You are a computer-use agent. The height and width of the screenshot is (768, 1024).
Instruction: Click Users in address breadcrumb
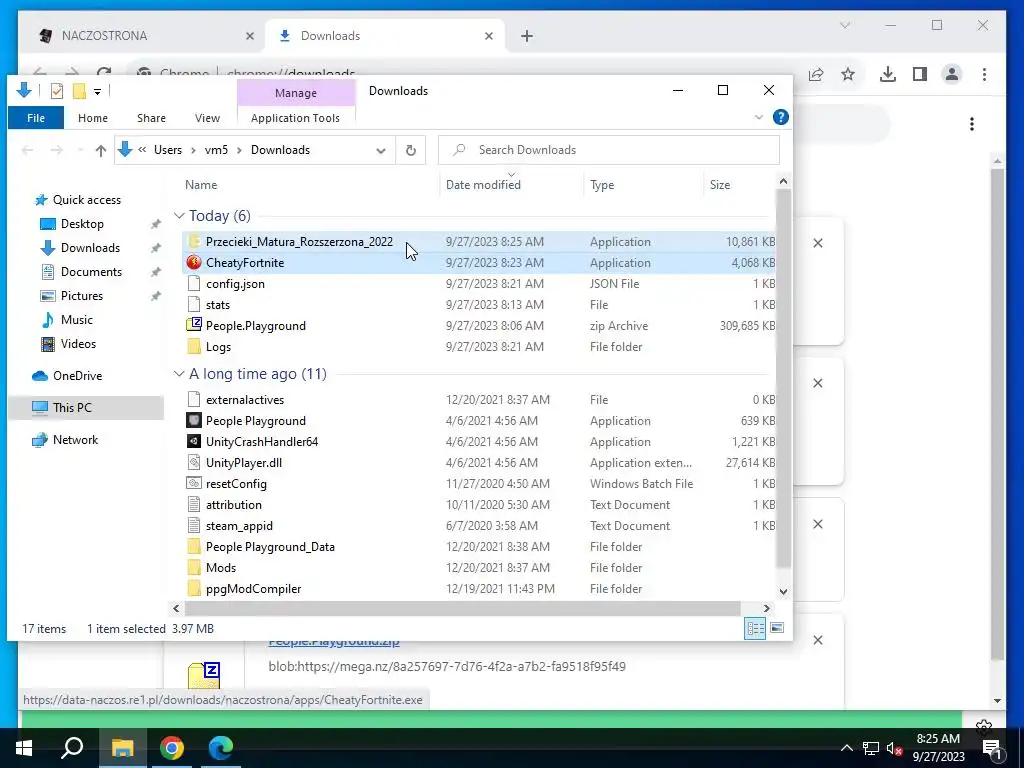pyautogui.click(x=168, y=150)
